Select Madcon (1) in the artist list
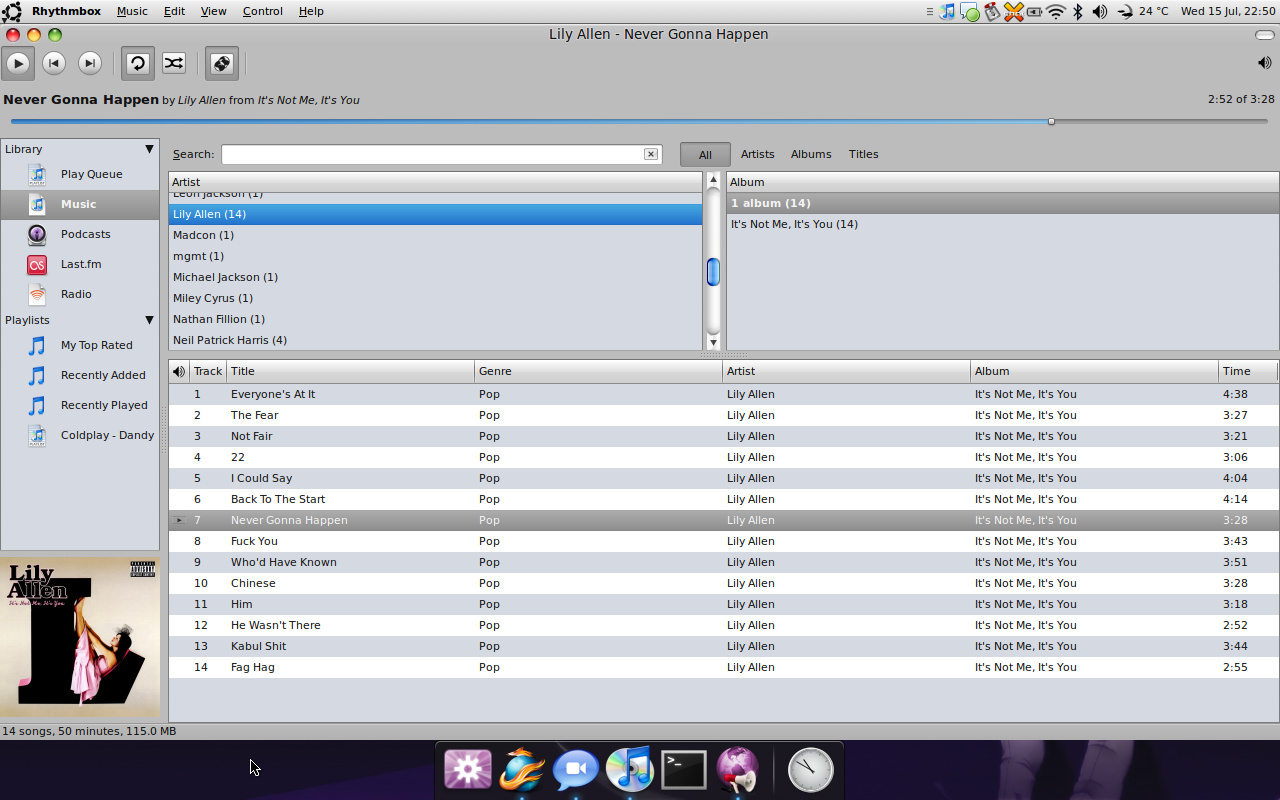This screenshot has width=1280, height=800. [x=435, y=235]
